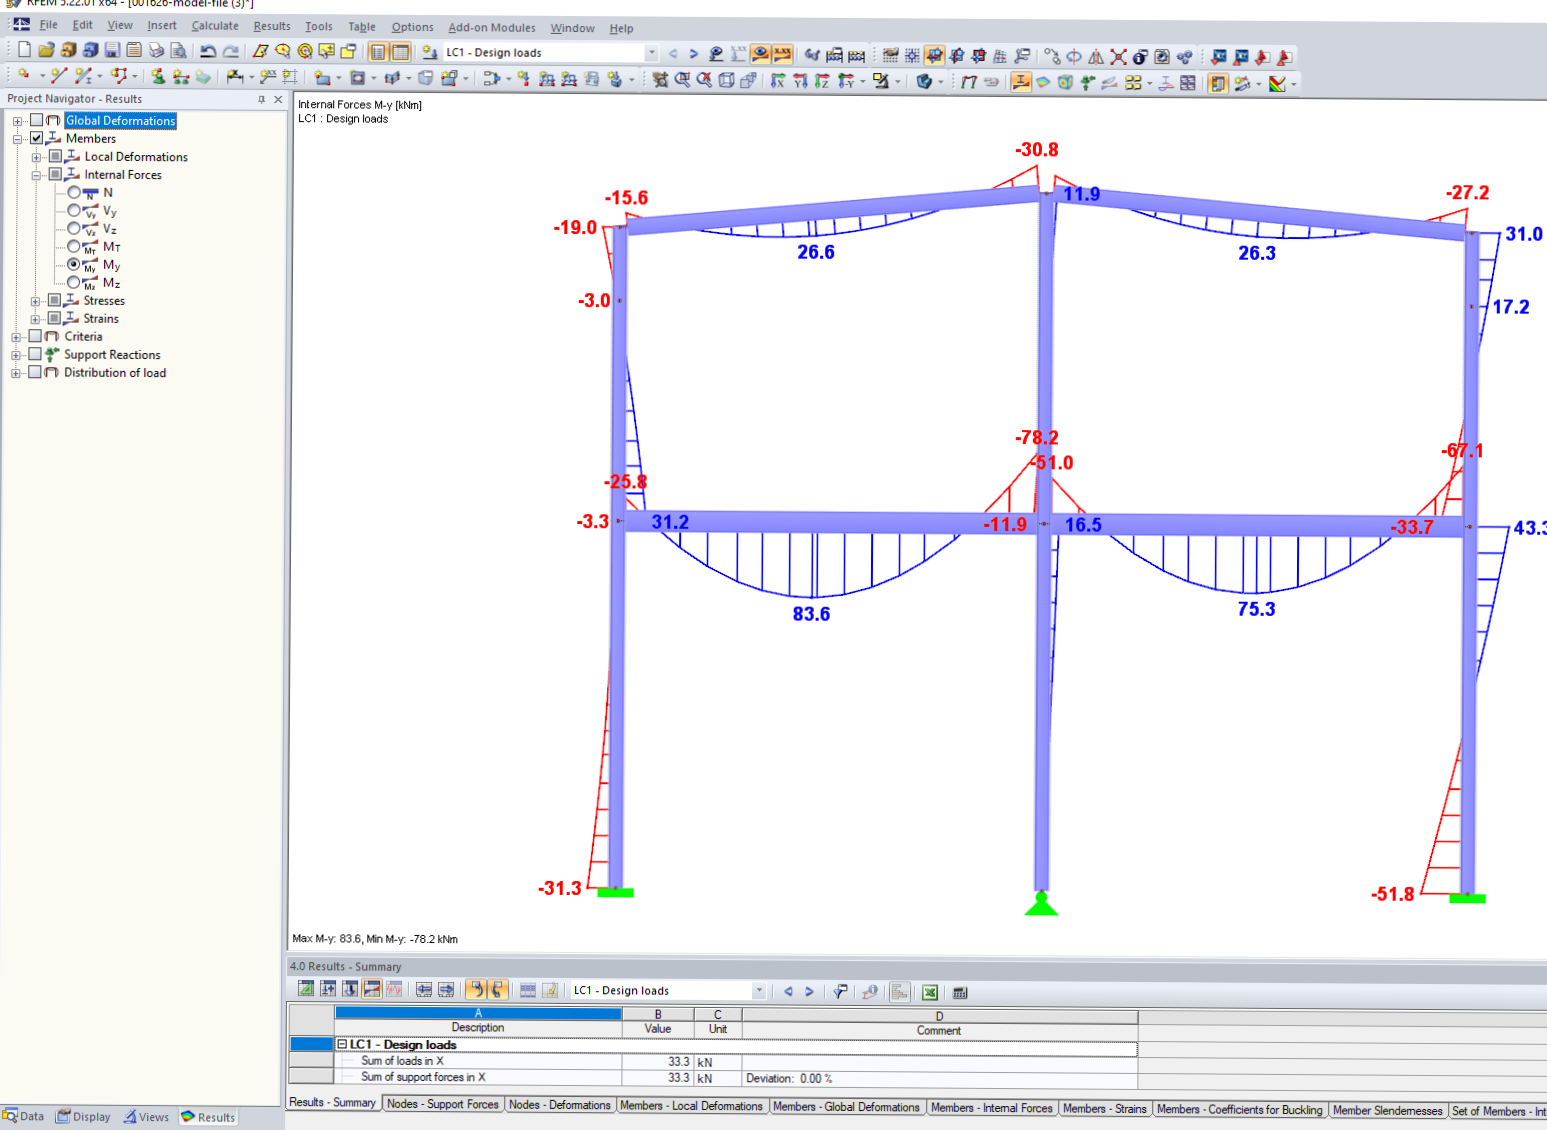Image resolution: width=1547 pixels, height=1130 pixels.
Task: Check the Global Deformations checkbox
Action: tap(36, 120)
